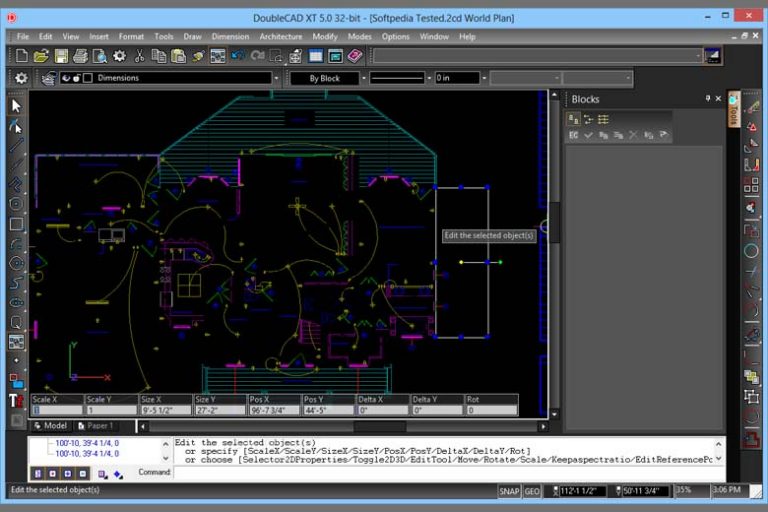
Task: Click the vertical Tools tab on right edge
Action: [734, 111]
